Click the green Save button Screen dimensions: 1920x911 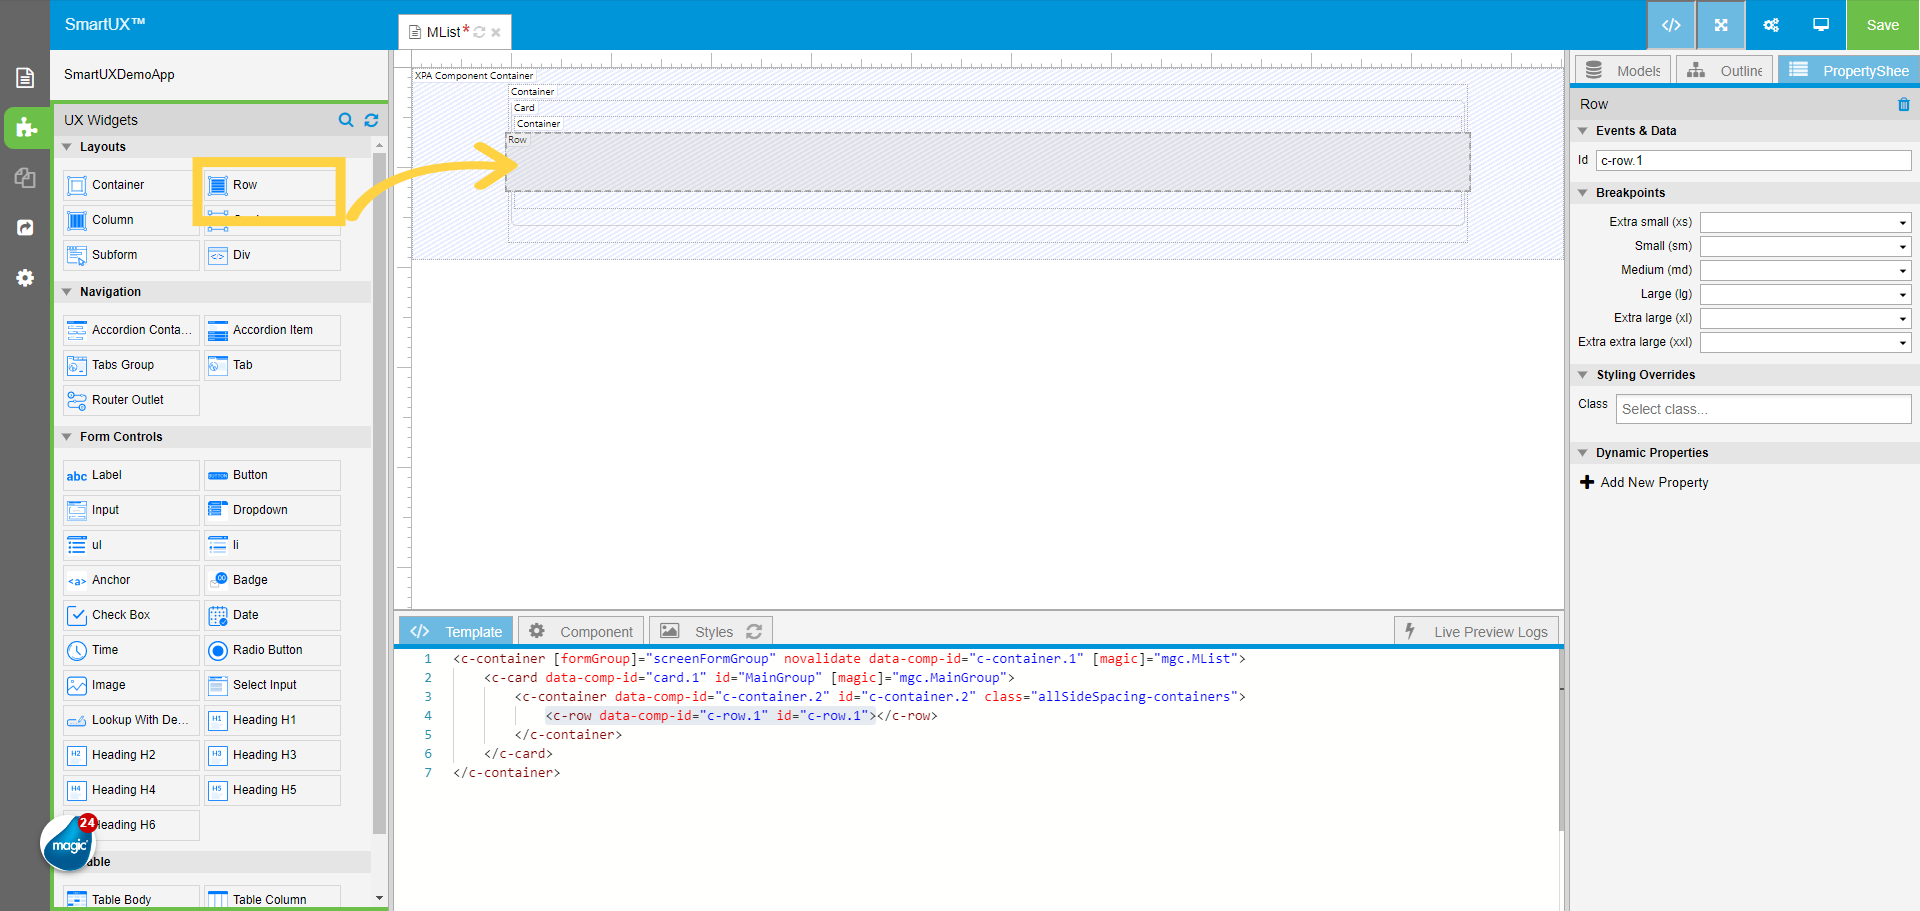[x=1882, y=25]
